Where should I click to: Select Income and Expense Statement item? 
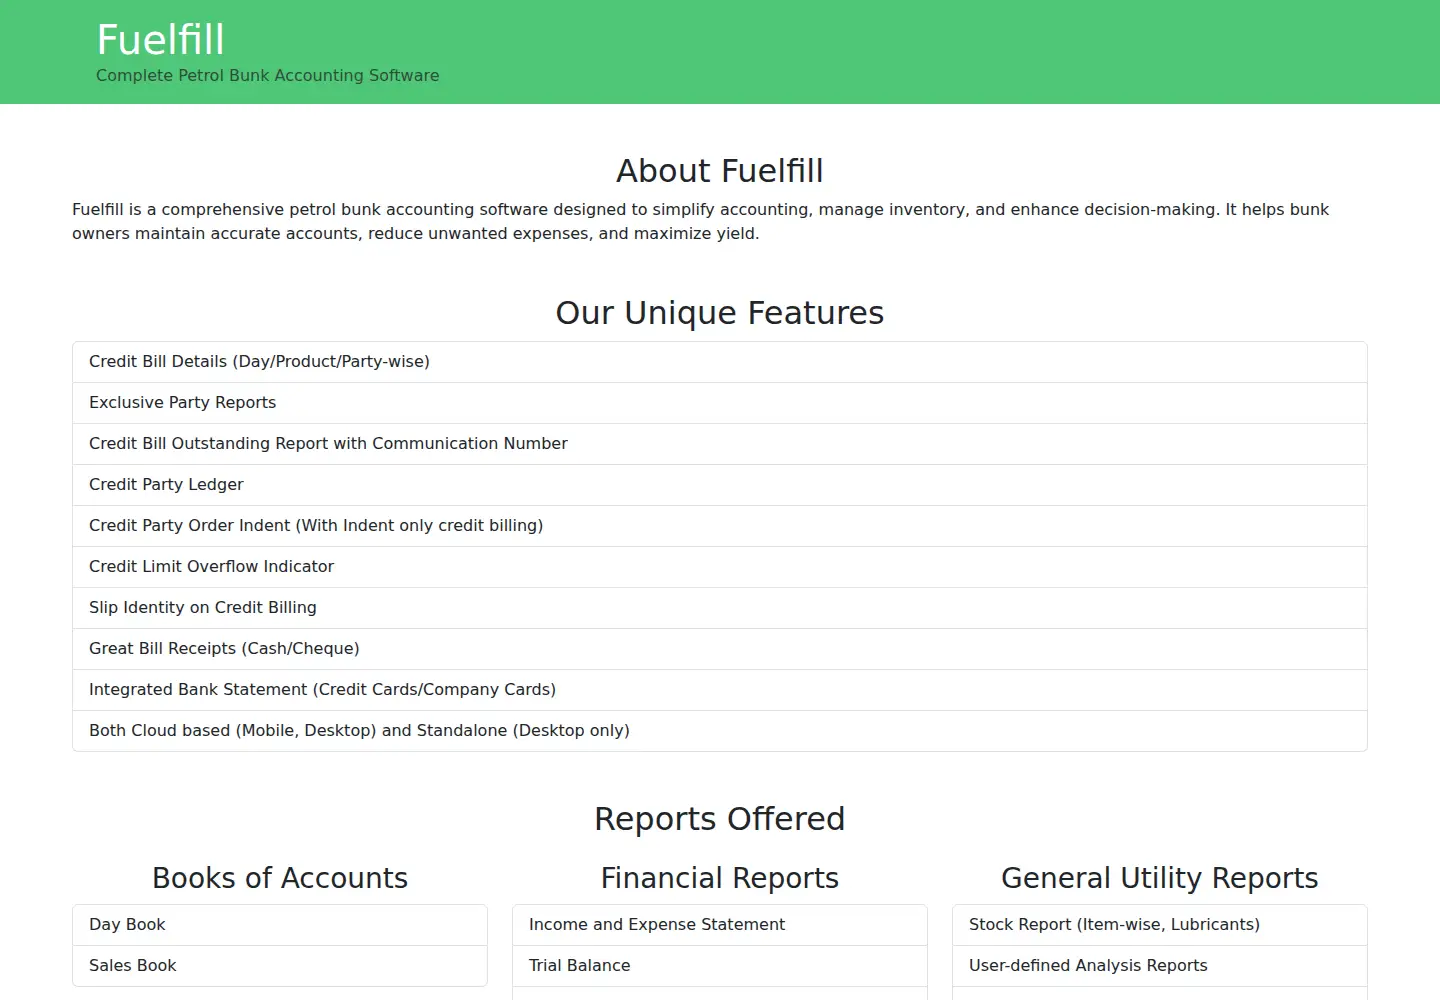[x=720, y=925]
